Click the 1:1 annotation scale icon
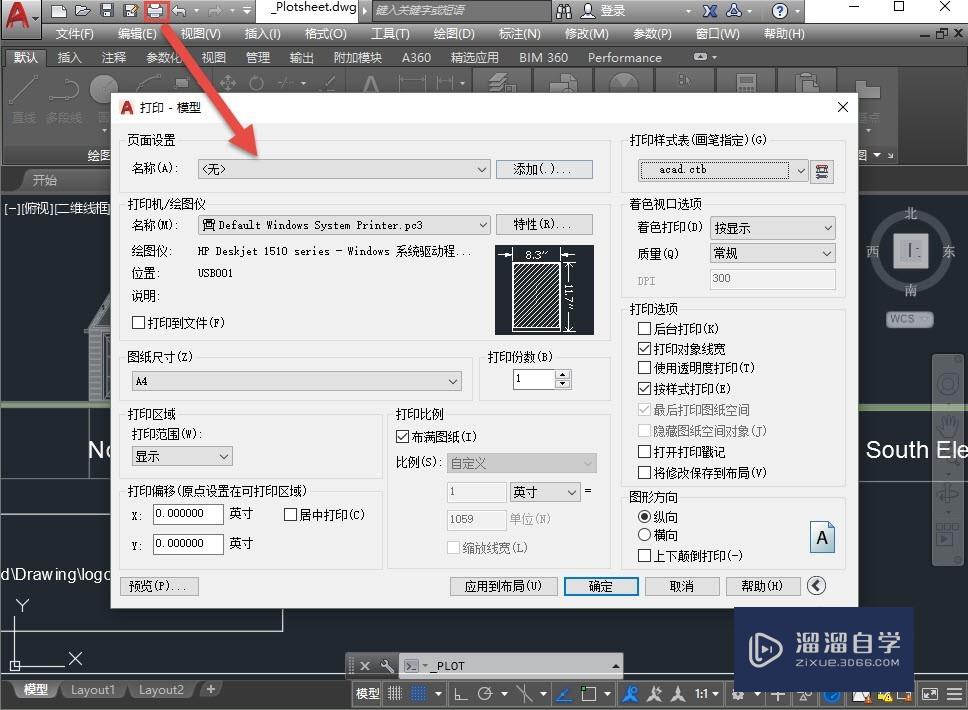This screenshot has width=968, height=710. pyautogui.click(x=703, y=693)
